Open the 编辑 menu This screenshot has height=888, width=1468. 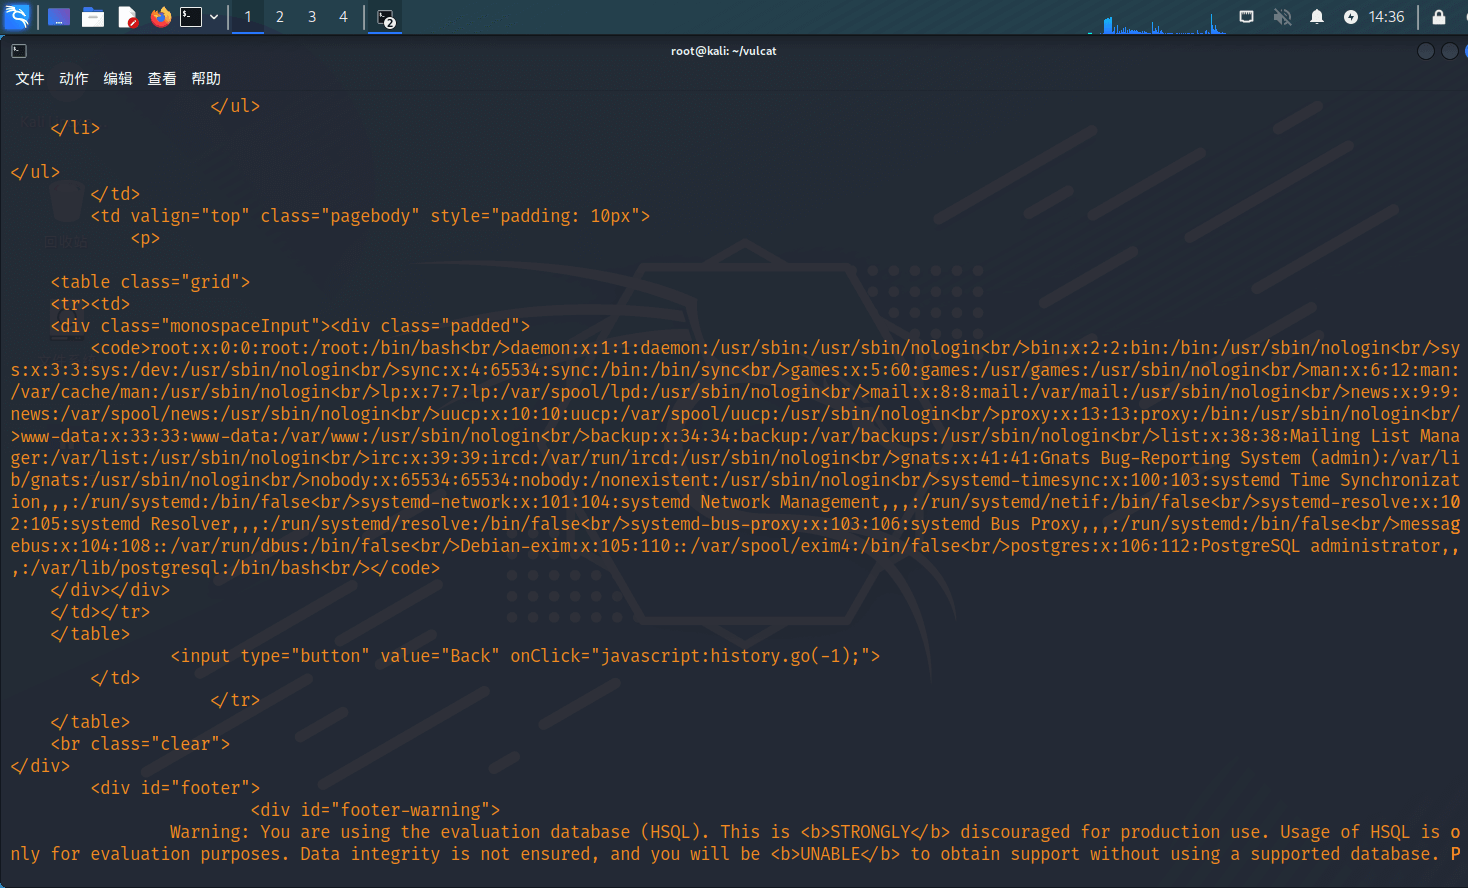(118, 79)
